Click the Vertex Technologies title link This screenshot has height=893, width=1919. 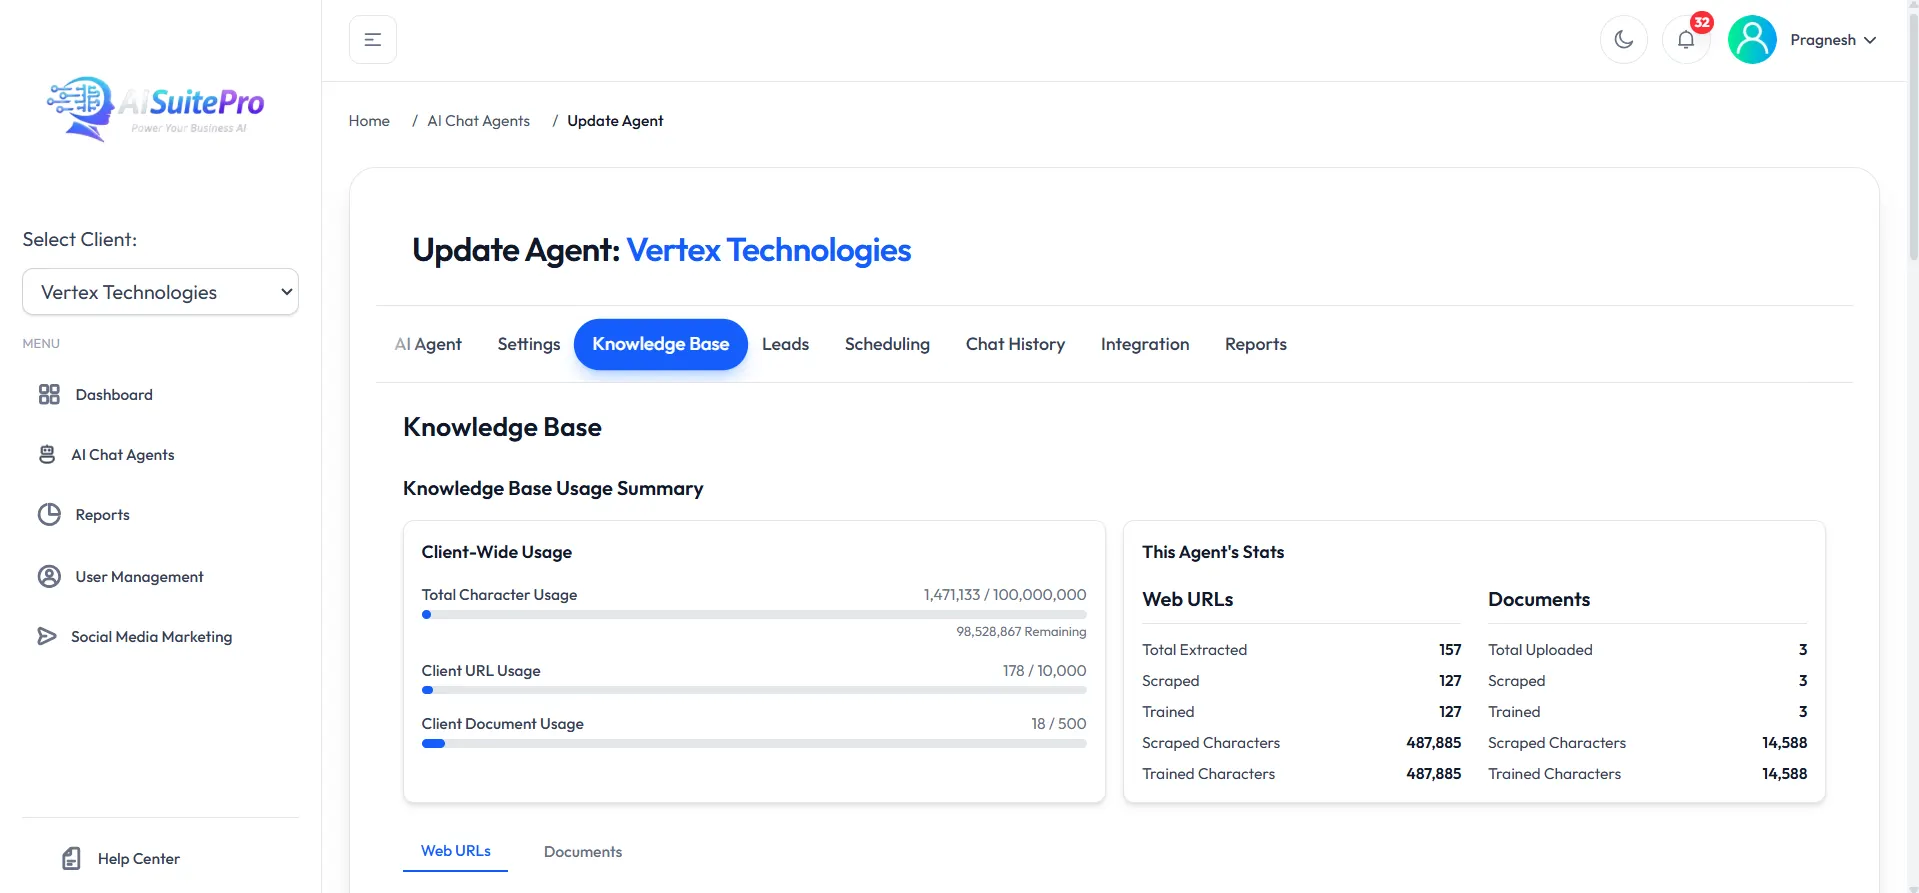(769, 250)
